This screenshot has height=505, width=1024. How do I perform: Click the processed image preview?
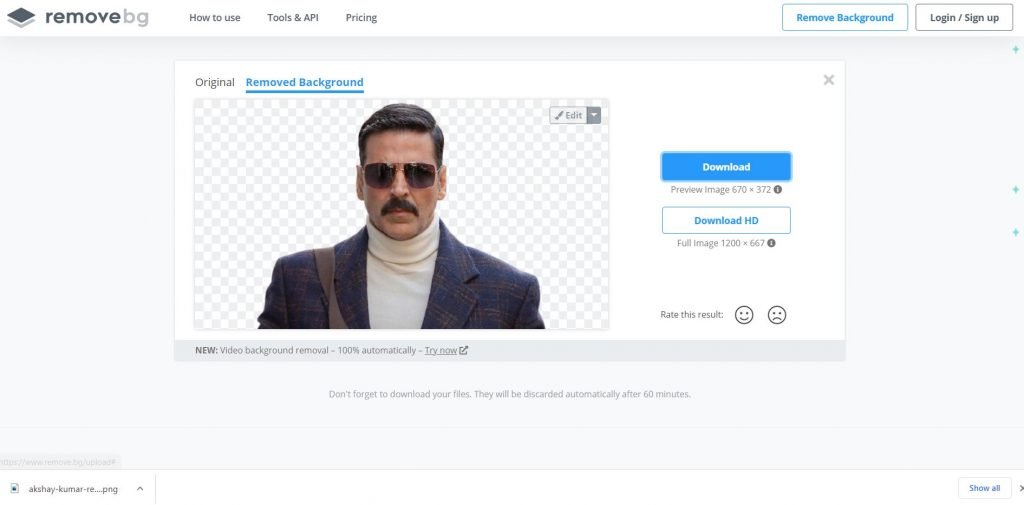coord(400,230)
